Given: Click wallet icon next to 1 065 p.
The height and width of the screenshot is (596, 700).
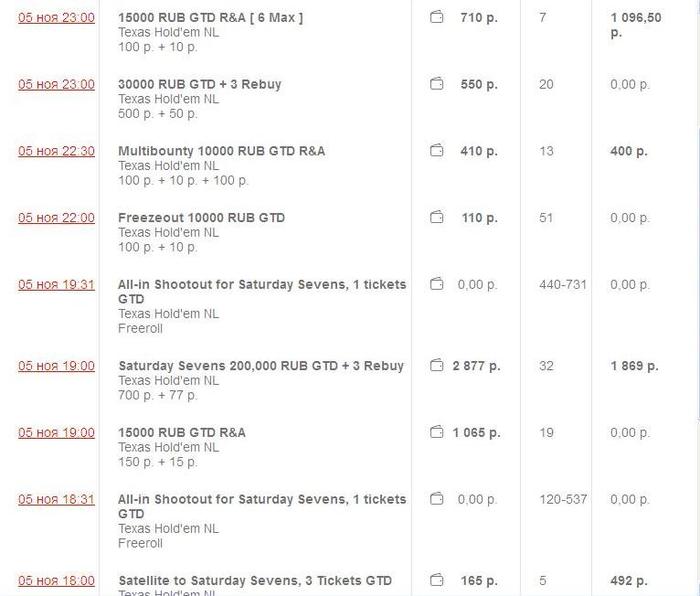Looking at the screenshot, I should pyautogui.click(x=436, y=433).
